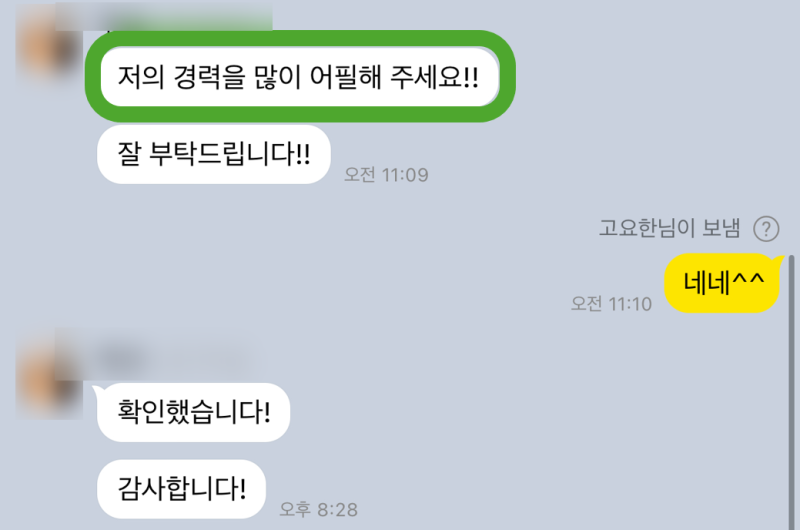Select the 잘 부탁드립니다!! message bubble

click(x=214, y=154)
